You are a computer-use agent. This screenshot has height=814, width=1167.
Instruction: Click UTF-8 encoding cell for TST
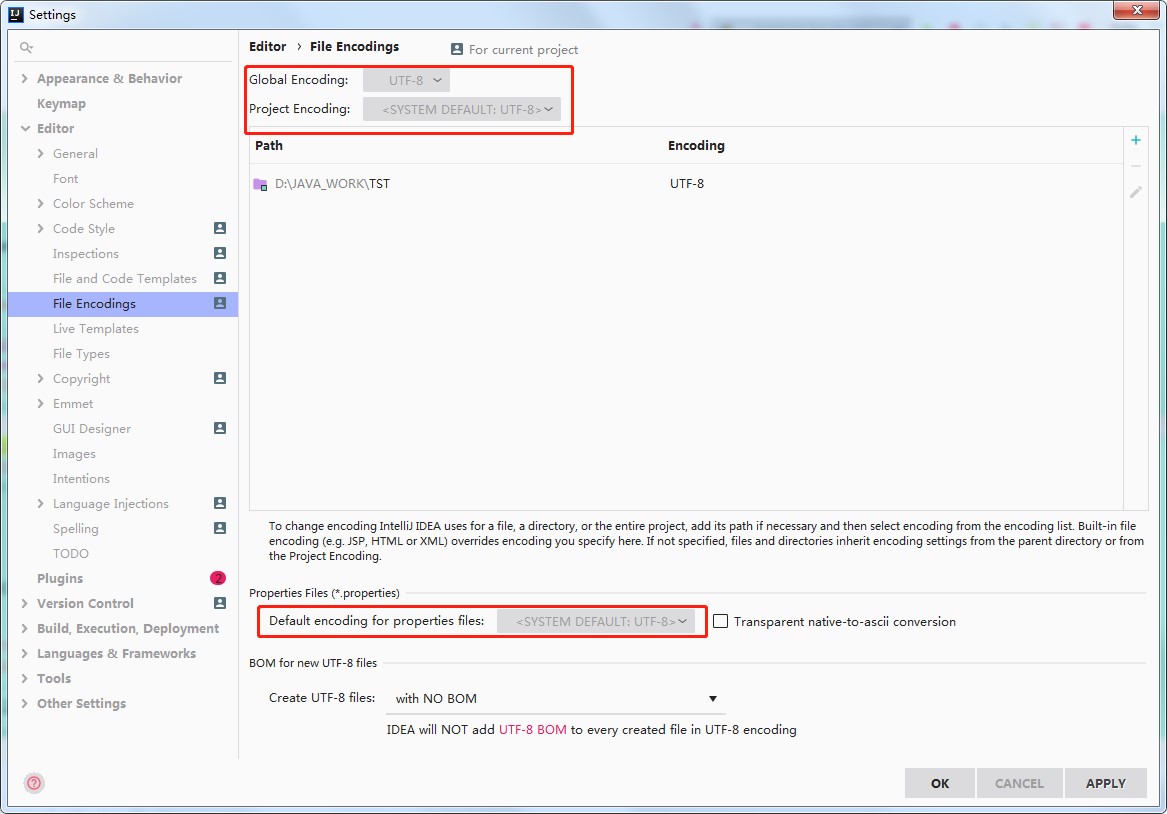(686, 184)
